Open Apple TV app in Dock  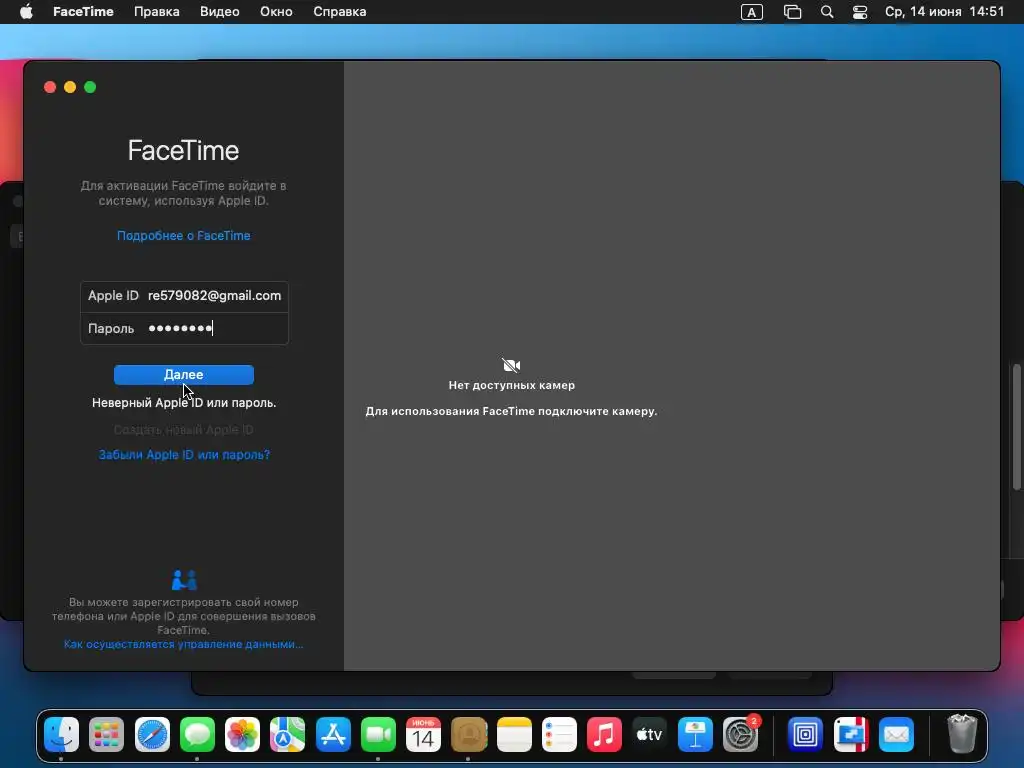(x=650, y=734)
